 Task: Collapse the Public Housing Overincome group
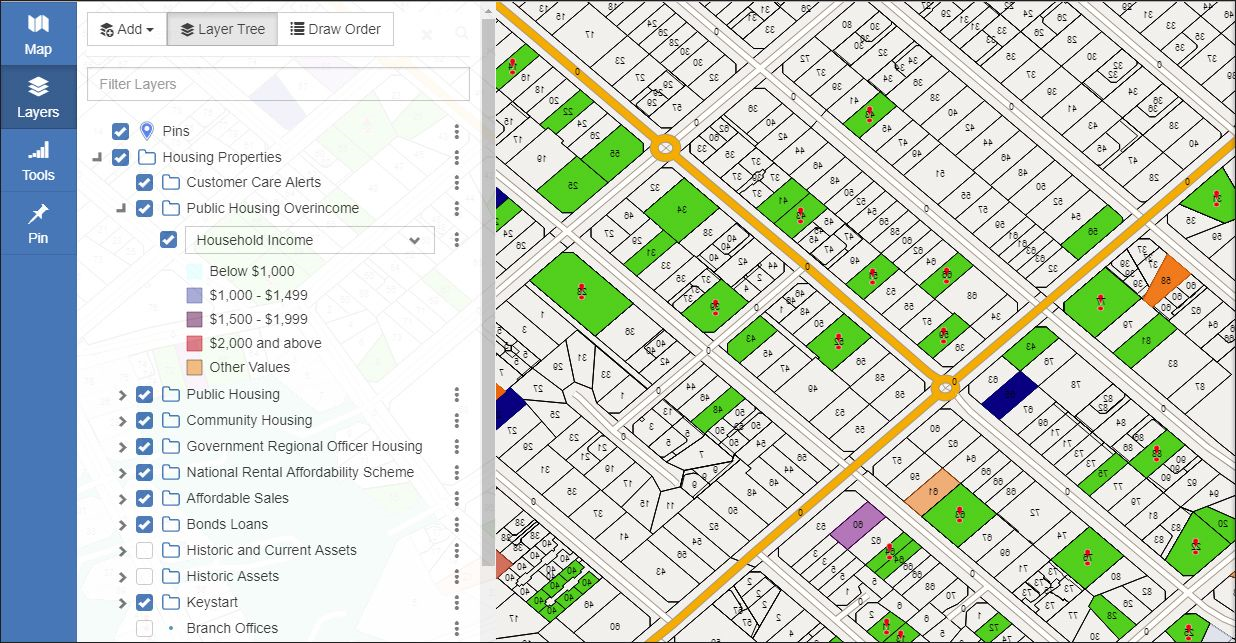(x=121, y=208)
